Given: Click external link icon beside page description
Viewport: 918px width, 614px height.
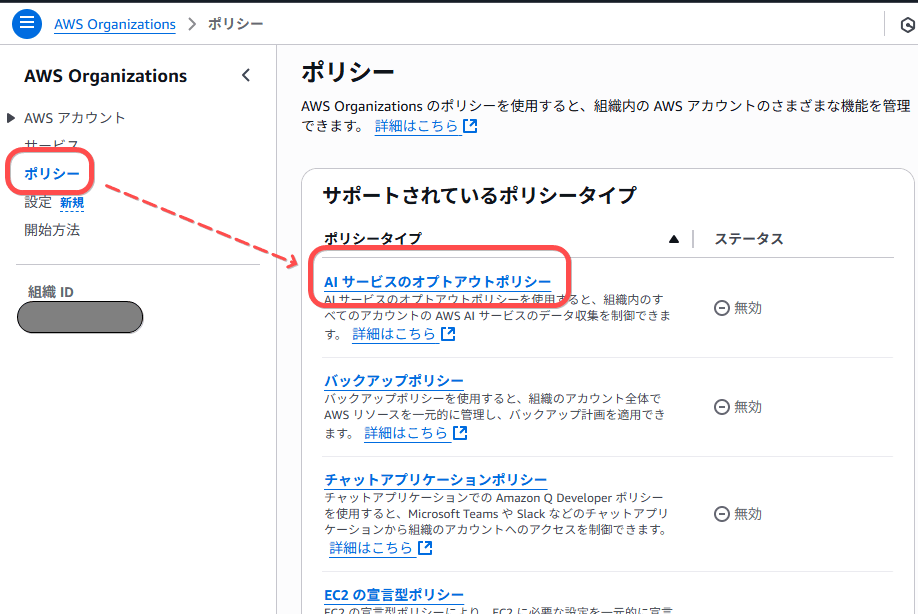Looking at the screenshot, I should 470,126.
